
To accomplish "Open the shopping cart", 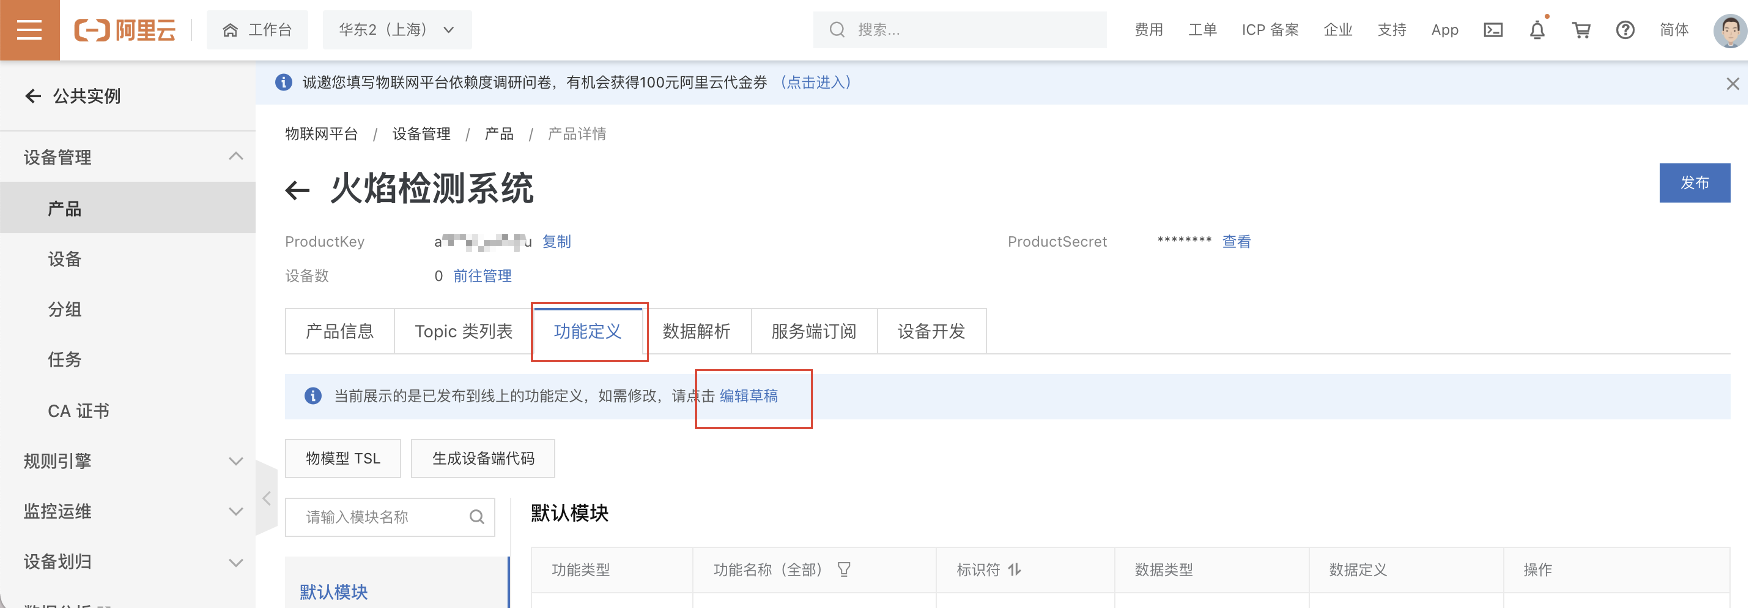I will (1581, 30).
